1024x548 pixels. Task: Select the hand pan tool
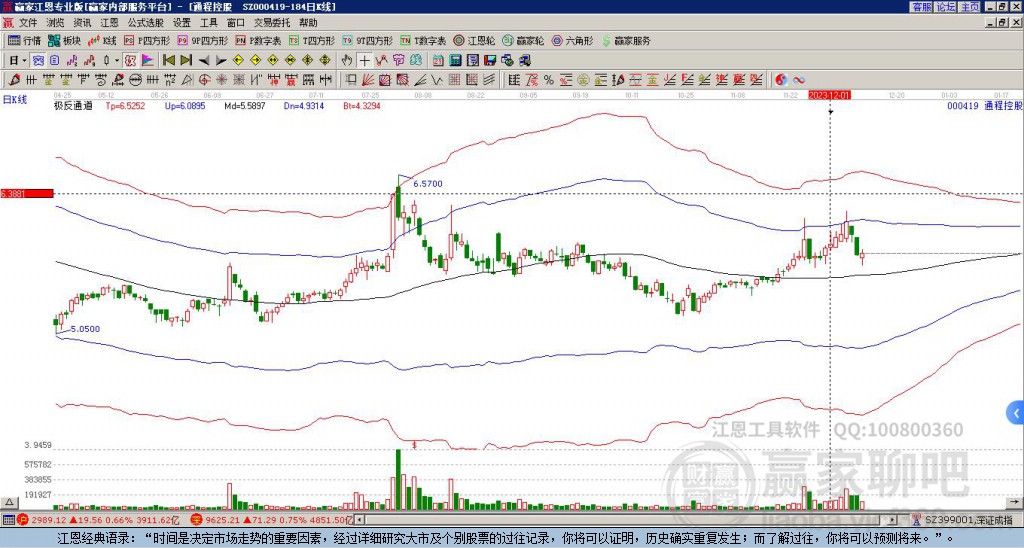coord(347,61)
